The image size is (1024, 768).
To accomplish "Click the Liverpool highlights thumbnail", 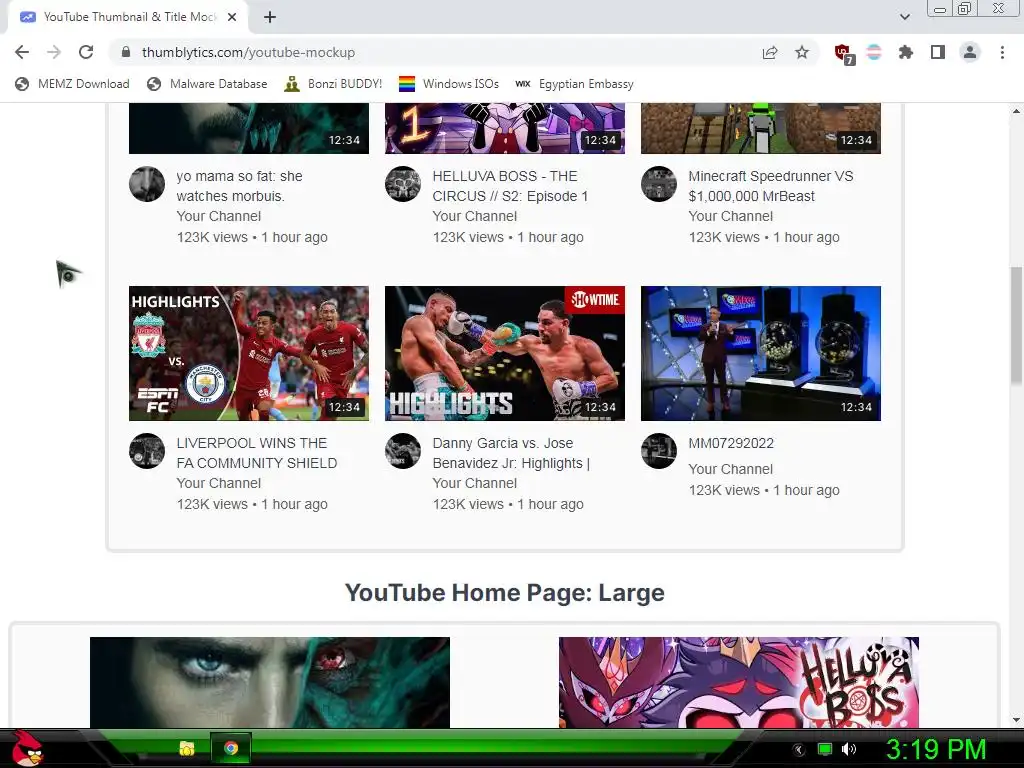I will [249, 353].
